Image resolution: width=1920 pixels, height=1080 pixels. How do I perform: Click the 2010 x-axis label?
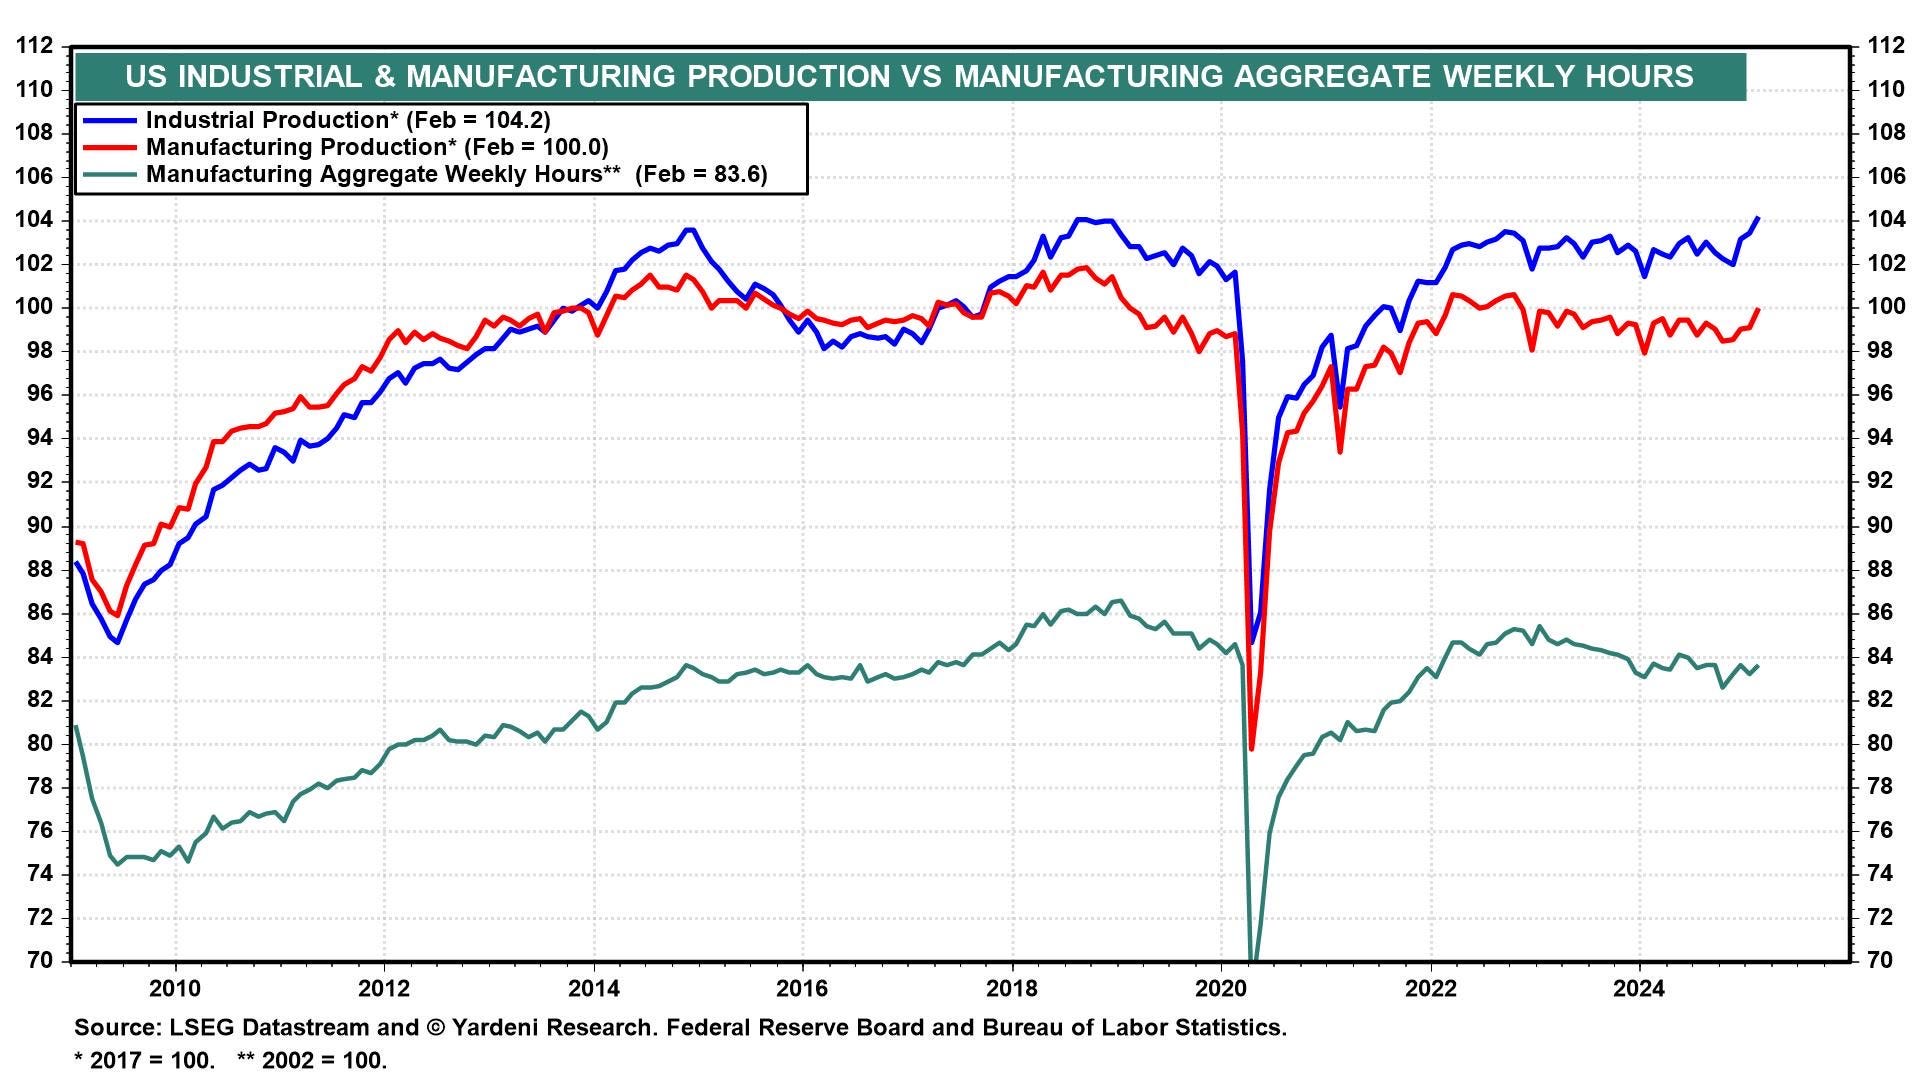tap(176, 989)
